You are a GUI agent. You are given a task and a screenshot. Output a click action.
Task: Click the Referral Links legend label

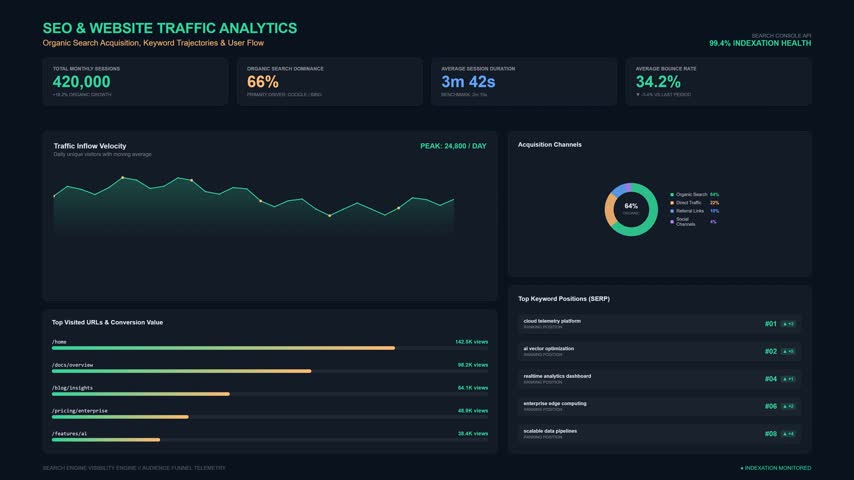click(690, 211)
